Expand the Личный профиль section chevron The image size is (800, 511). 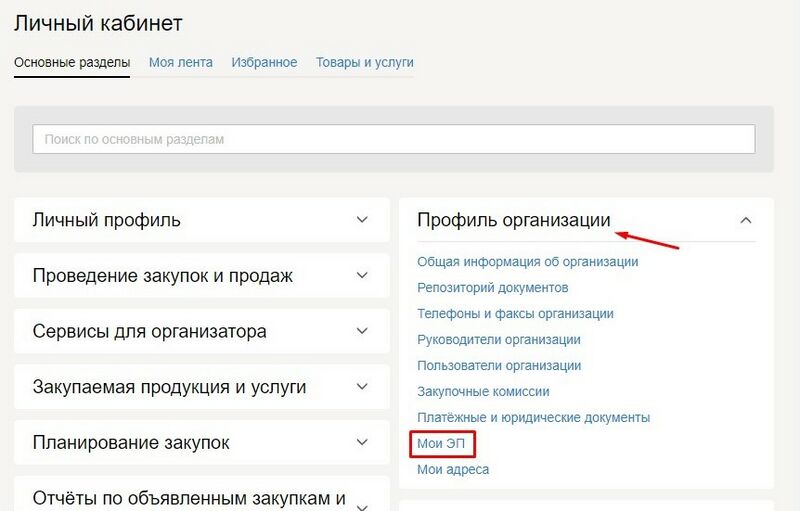point(362,220)
